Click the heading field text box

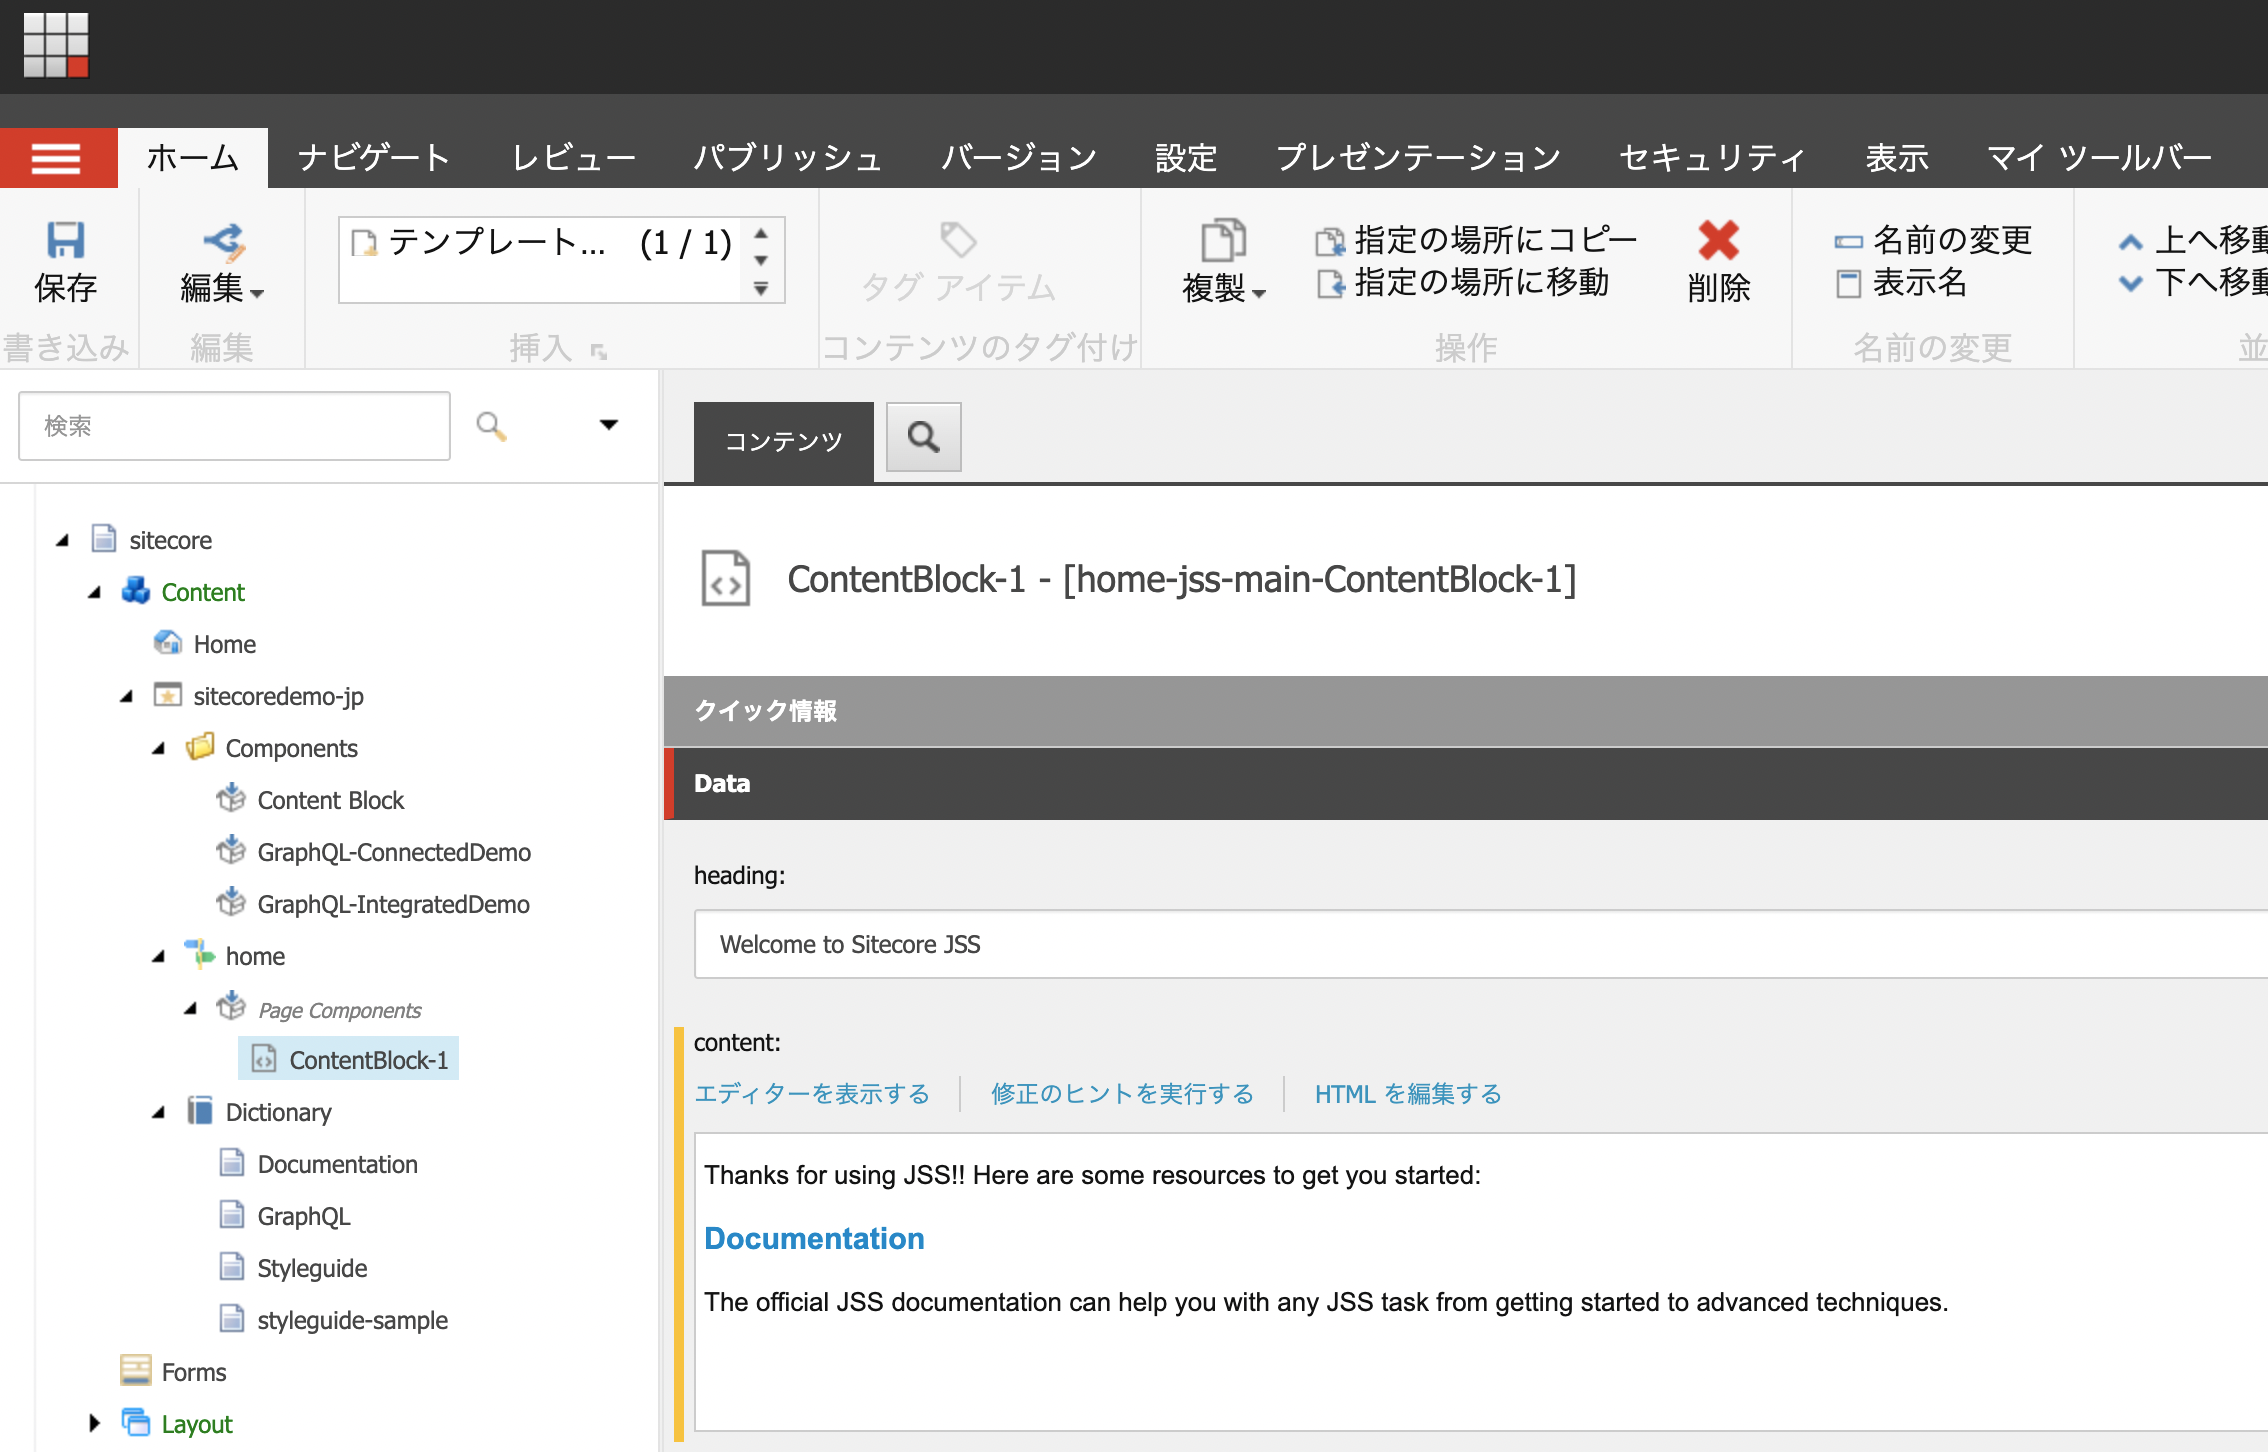(1481, 944)
